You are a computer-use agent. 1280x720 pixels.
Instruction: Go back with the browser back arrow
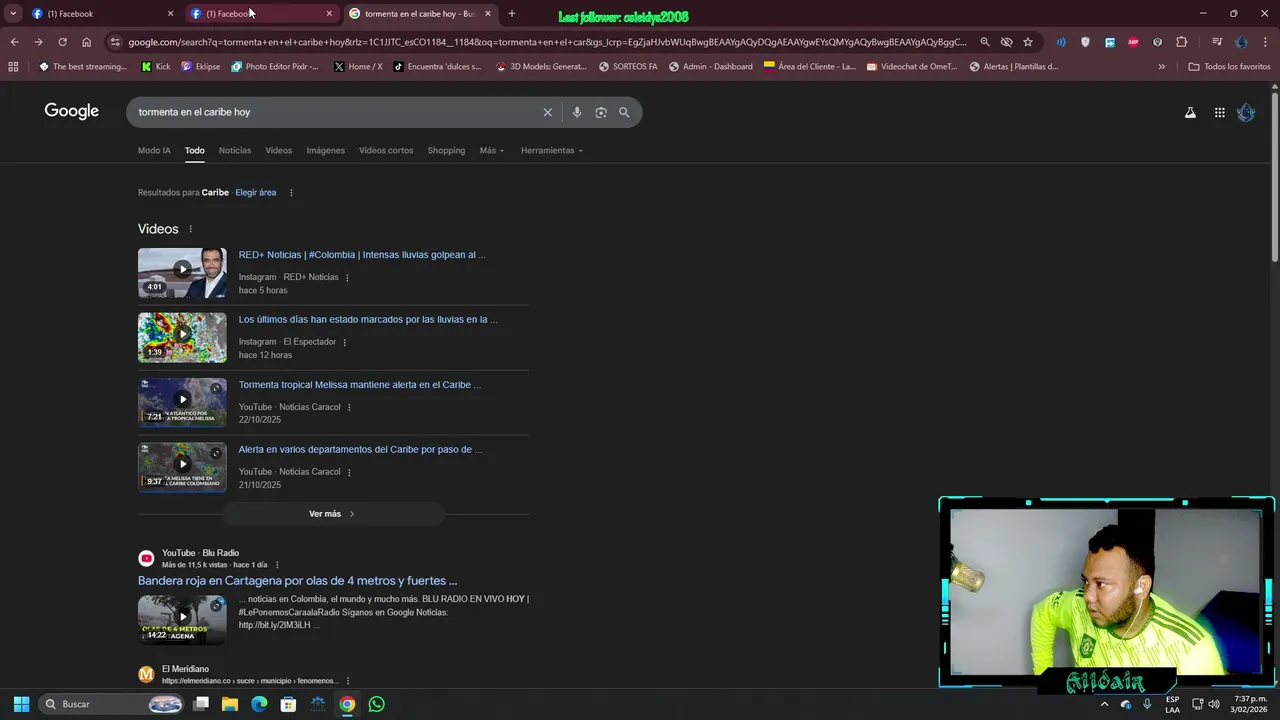tap(14, 42)
